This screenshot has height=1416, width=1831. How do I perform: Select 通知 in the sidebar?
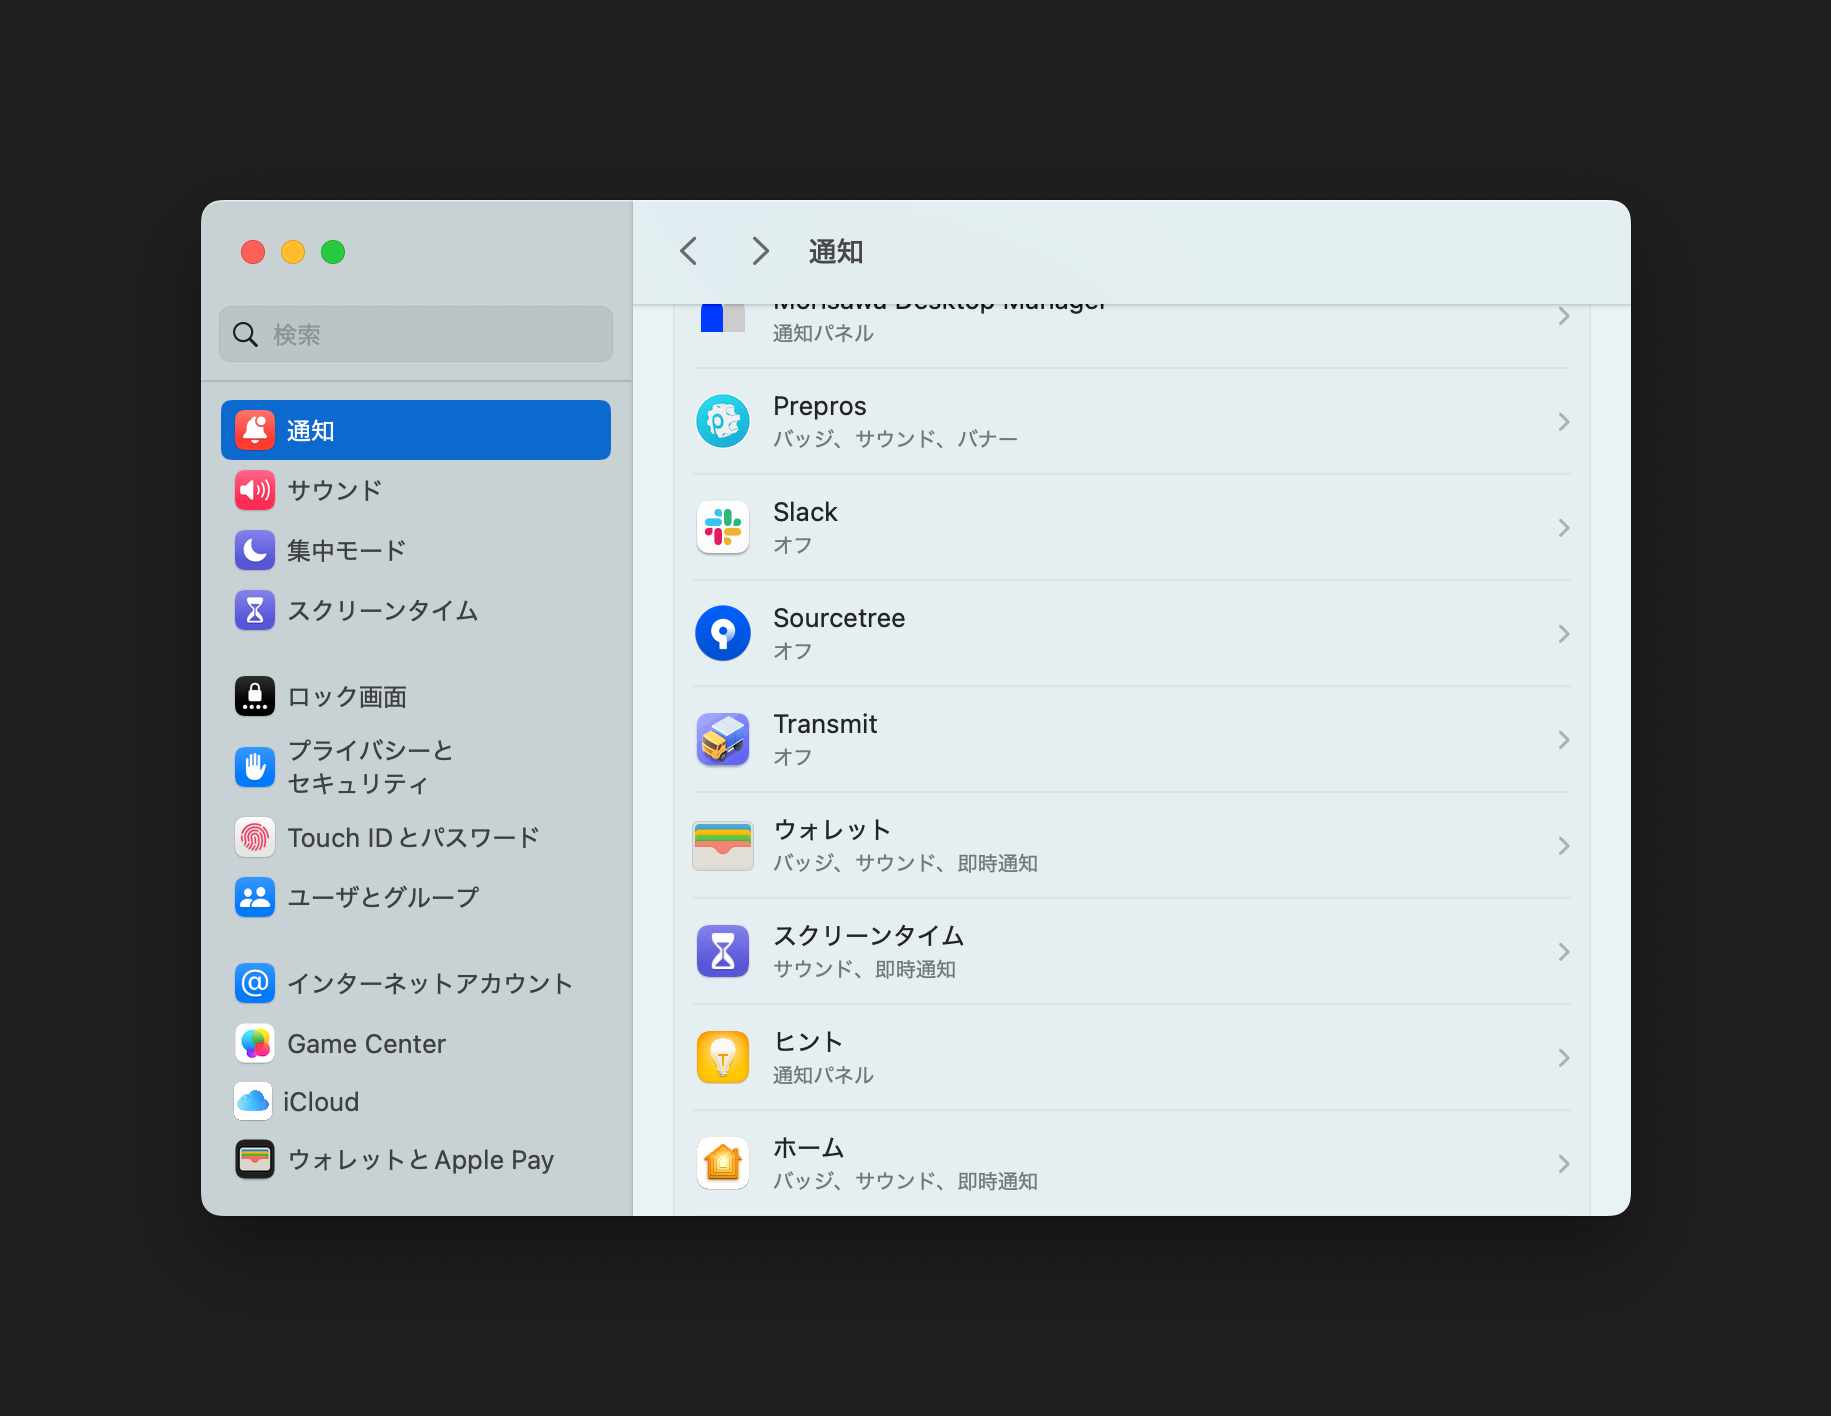tap(416, 430)
